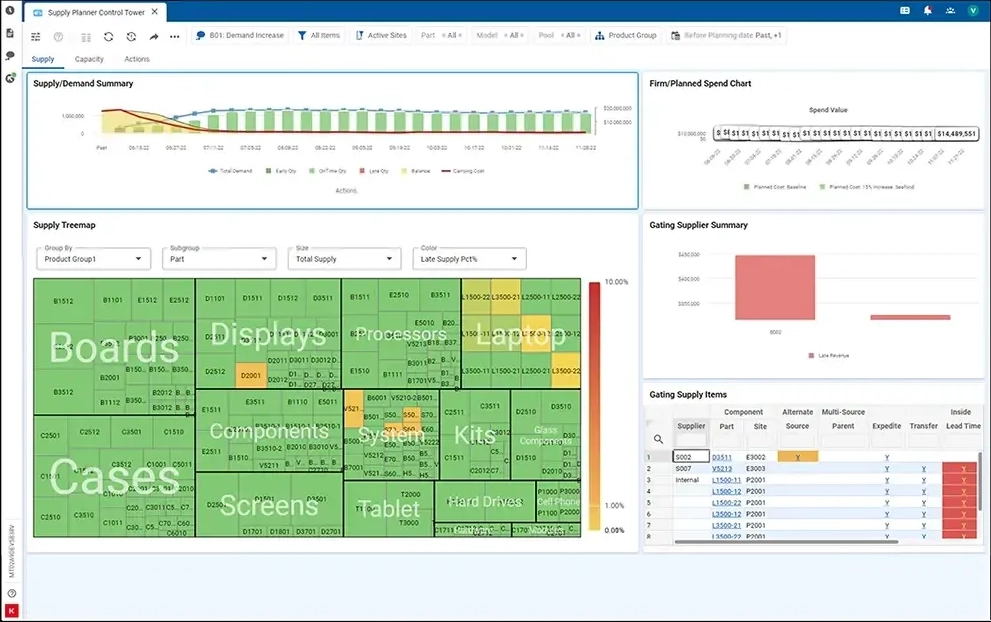Open the document icon in the left sidebar
991x622 pixels.
click(x=9, y=33)
